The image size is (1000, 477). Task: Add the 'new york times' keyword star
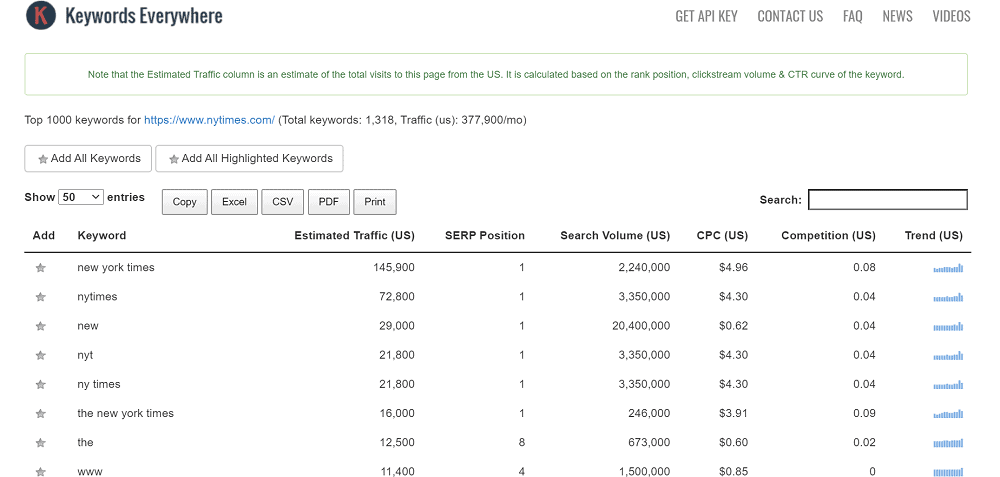41,268
